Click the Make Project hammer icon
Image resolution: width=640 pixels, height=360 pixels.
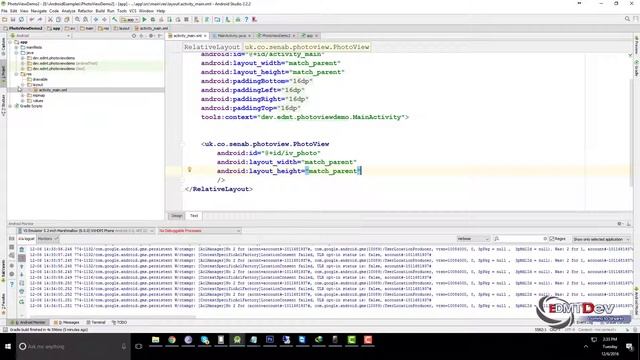115,19
